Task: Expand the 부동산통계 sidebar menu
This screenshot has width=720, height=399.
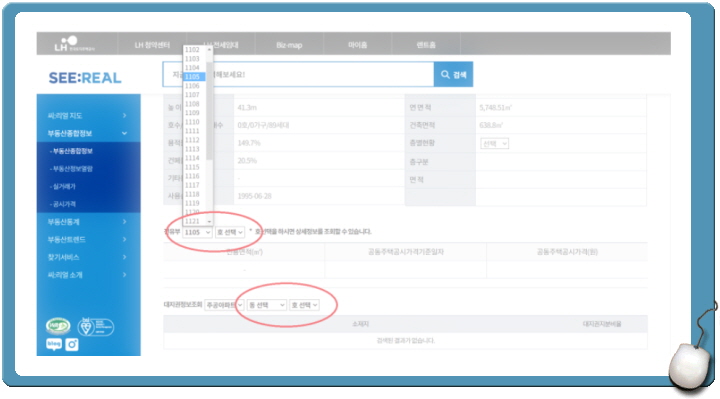Action: (x=88, y=222)
